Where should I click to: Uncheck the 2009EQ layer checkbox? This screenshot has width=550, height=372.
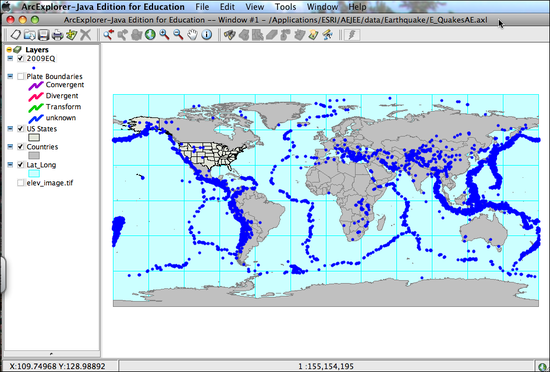[21, 59]
